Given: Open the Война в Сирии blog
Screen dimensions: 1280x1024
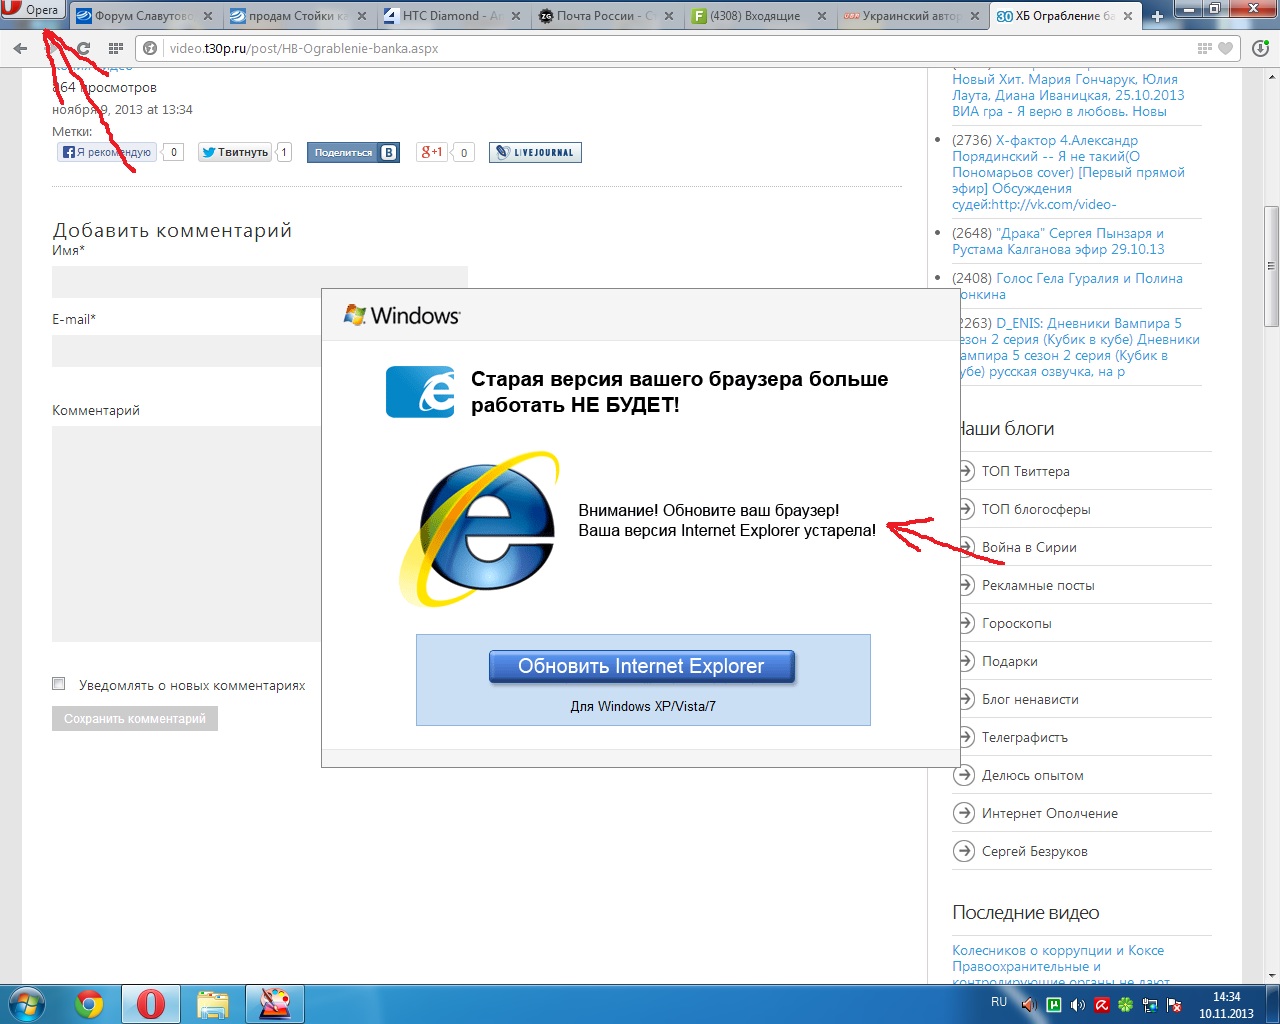Looking at the screenshot, I should click(x=1029, y=547).
